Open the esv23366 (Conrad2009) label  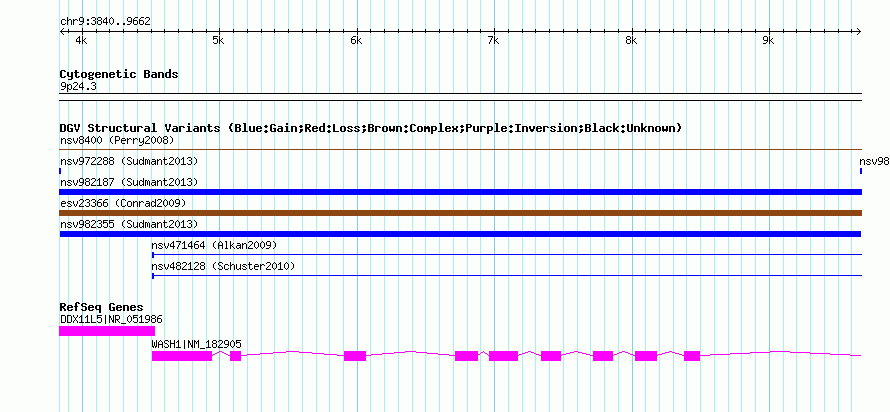[x=123, y=203]
